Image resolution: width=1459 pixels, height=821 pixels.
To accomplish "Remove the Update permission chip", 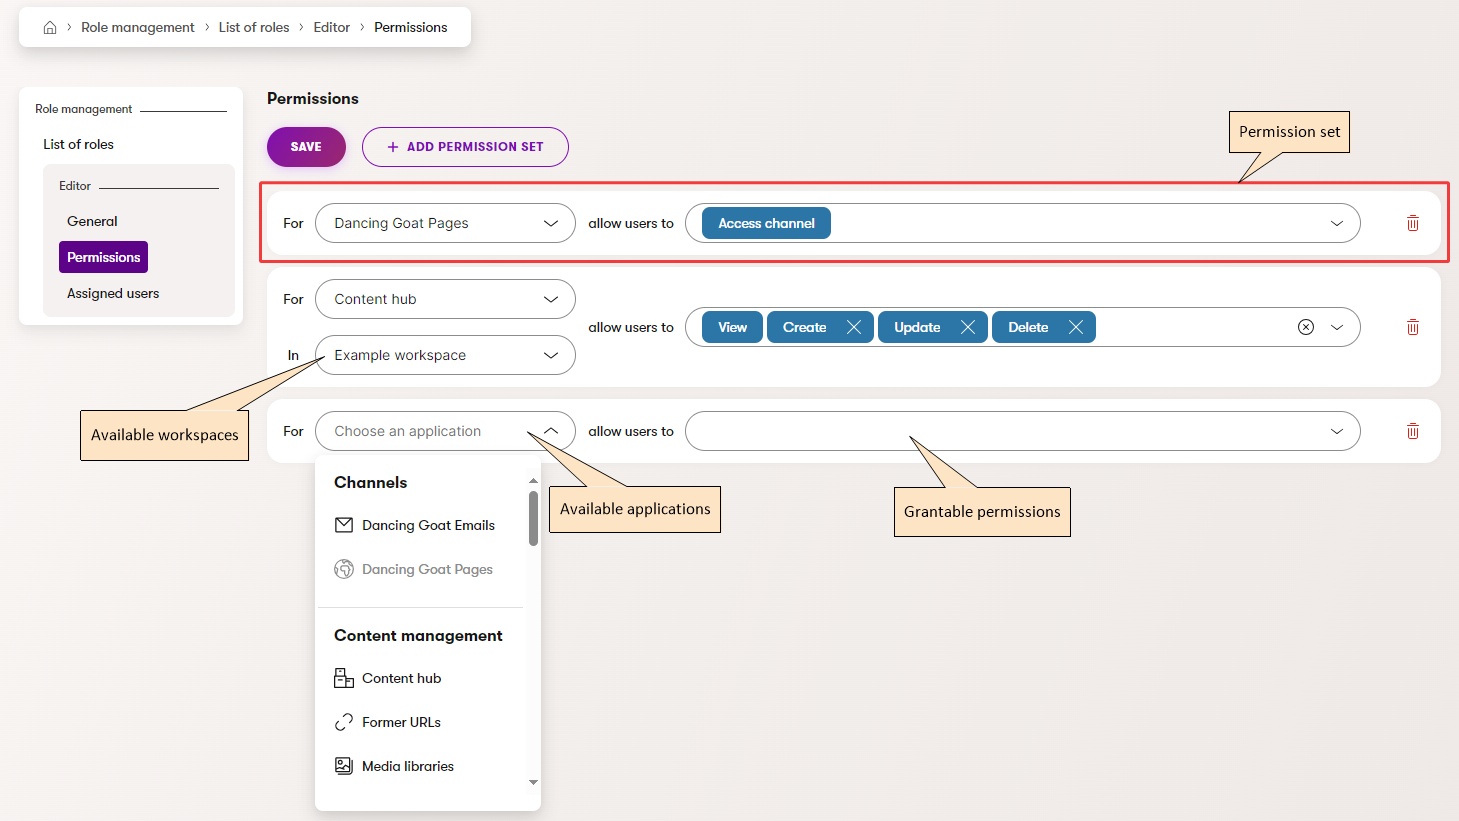I will tap(967, 326).
